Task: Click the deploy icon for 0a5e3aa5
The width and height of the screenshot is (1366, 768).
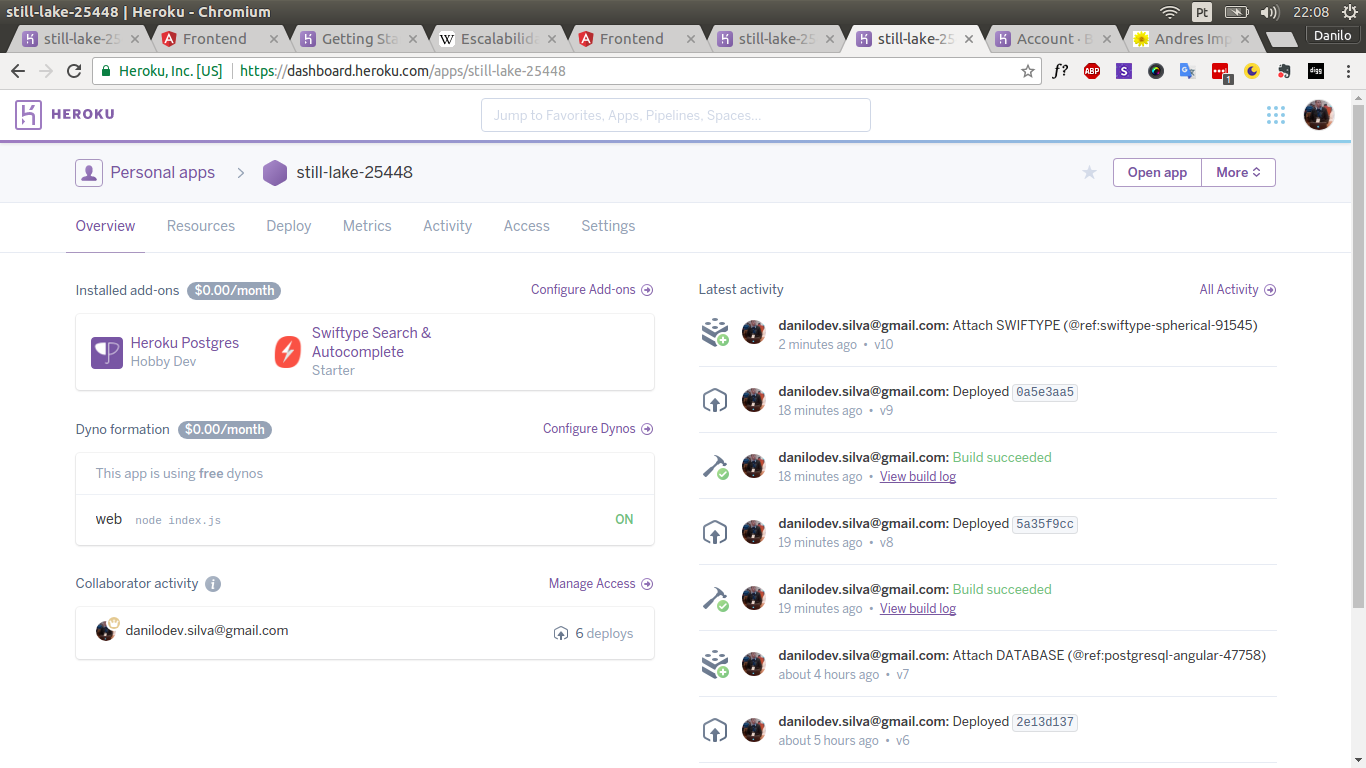Action: [x=714, y=400]
